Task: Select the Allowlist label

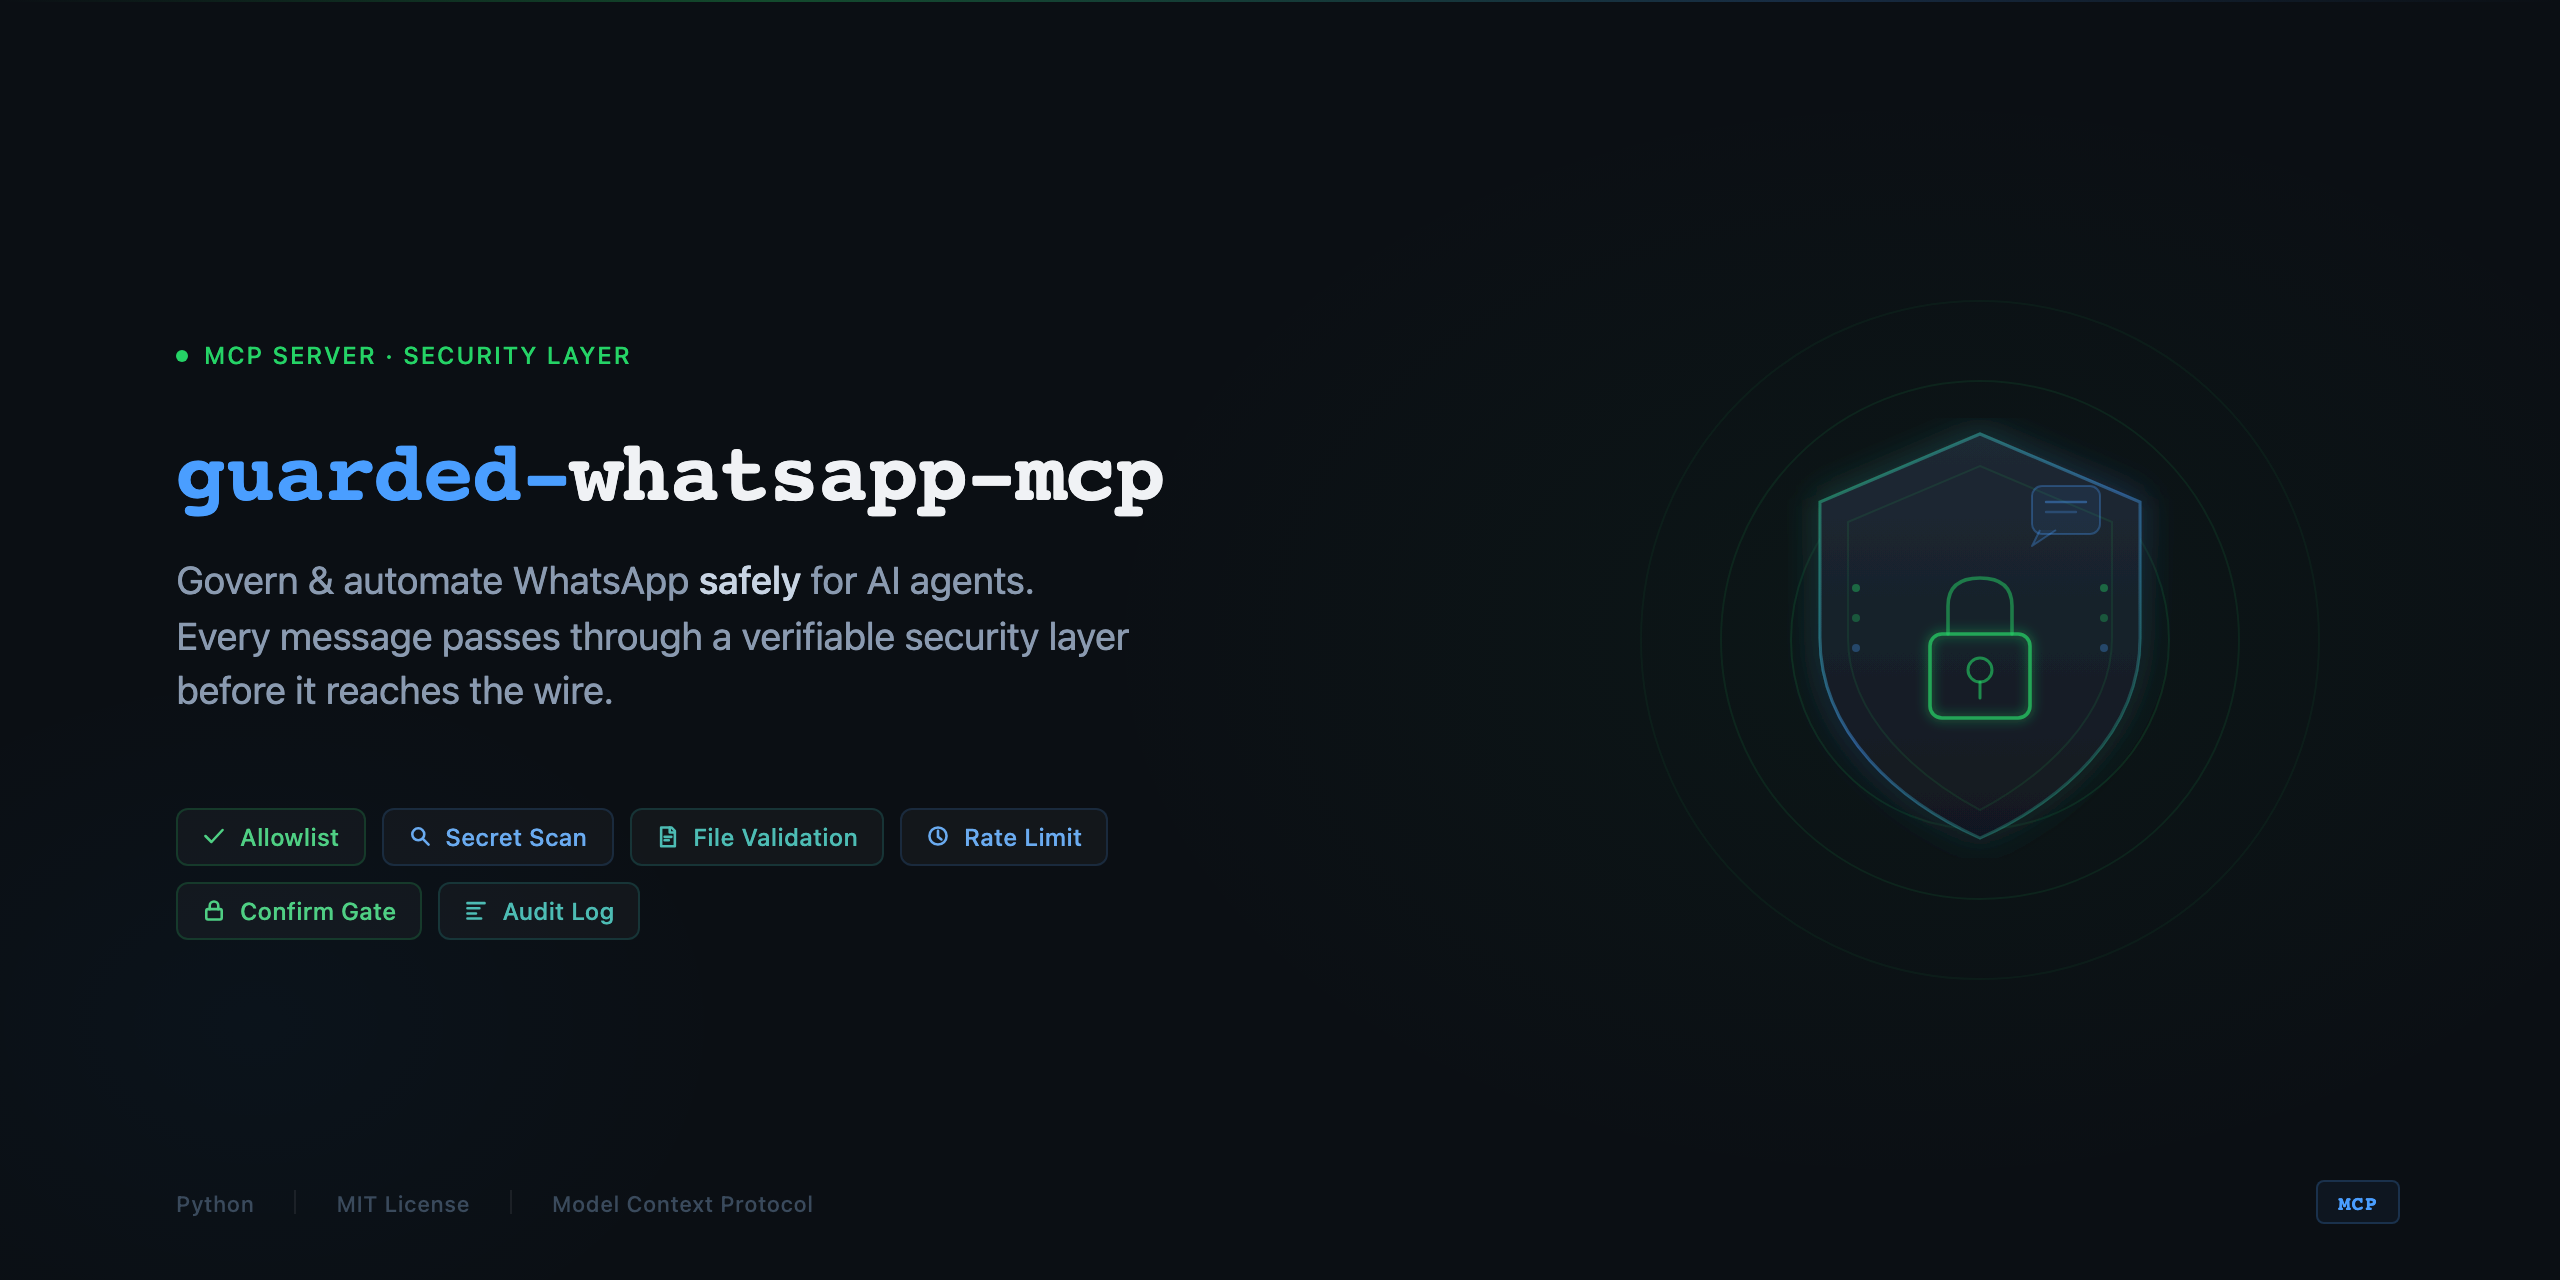Action: [289, 838]
